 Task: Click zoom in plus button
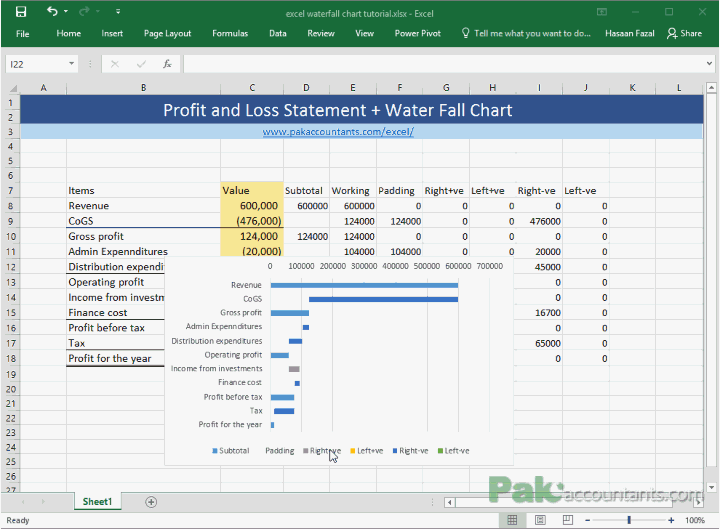671,520
